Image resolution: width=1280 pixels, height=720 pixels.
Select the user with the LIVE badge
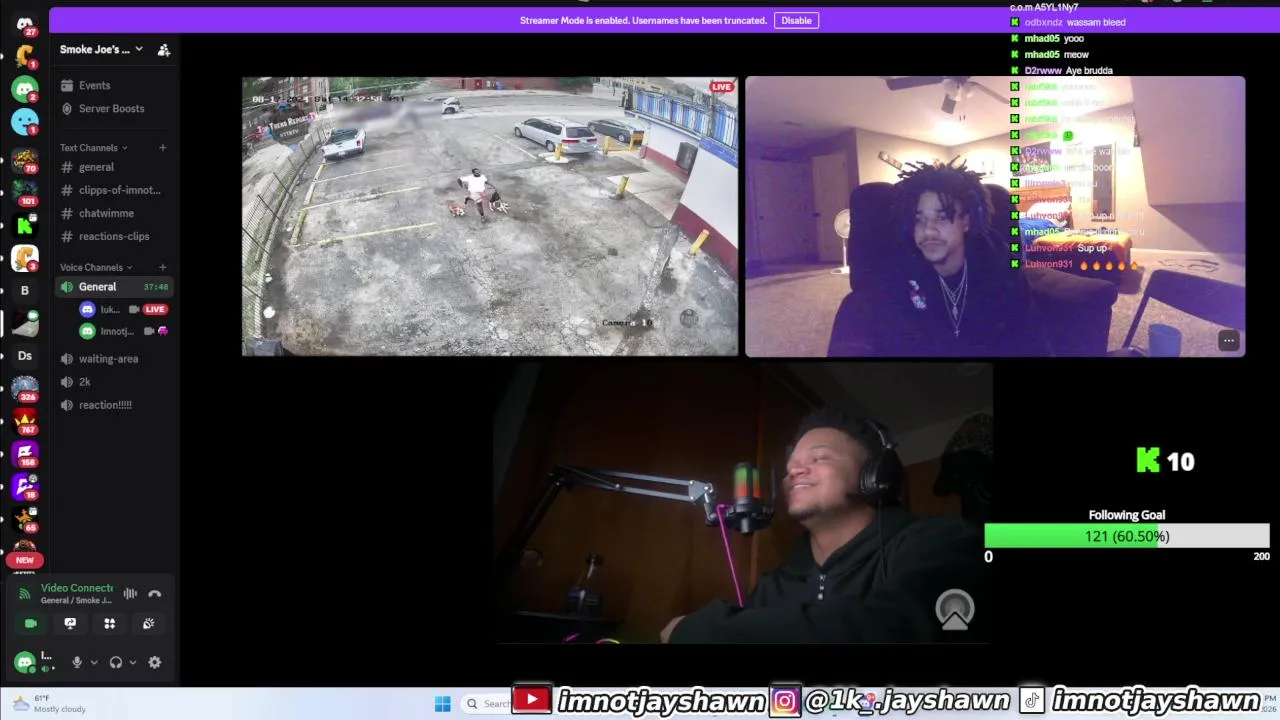click(x=122, y=310)
